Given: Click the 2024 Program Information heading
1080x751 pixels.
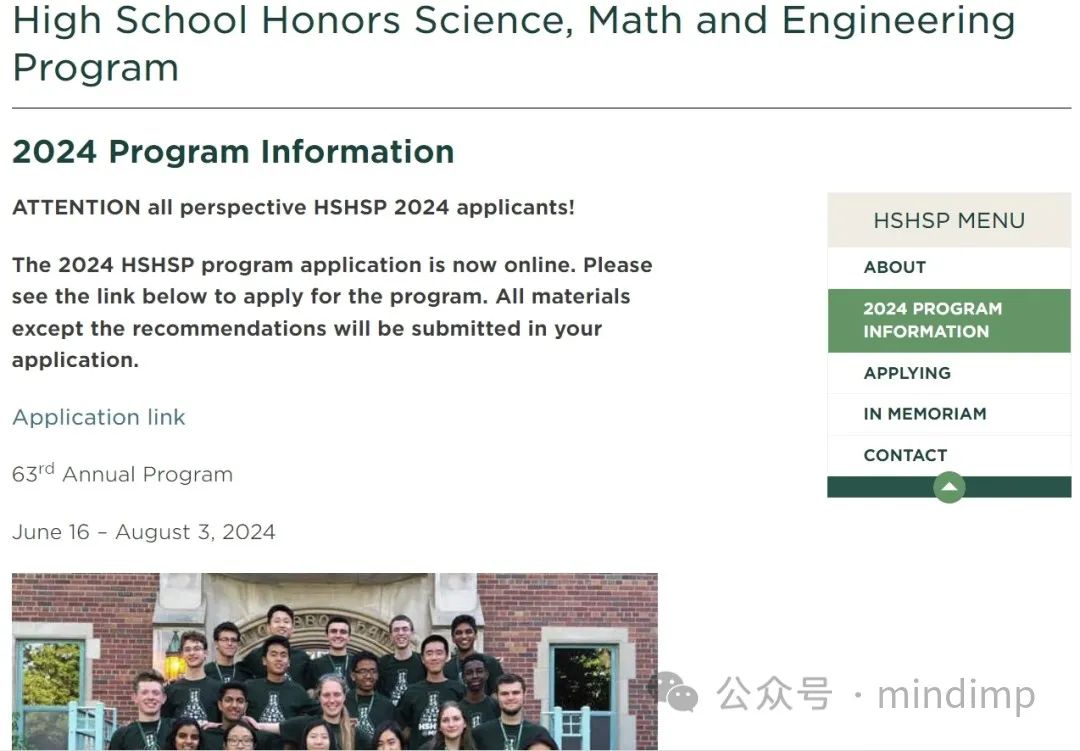Looking at the screenshot, I should click(x=233, y=152).
